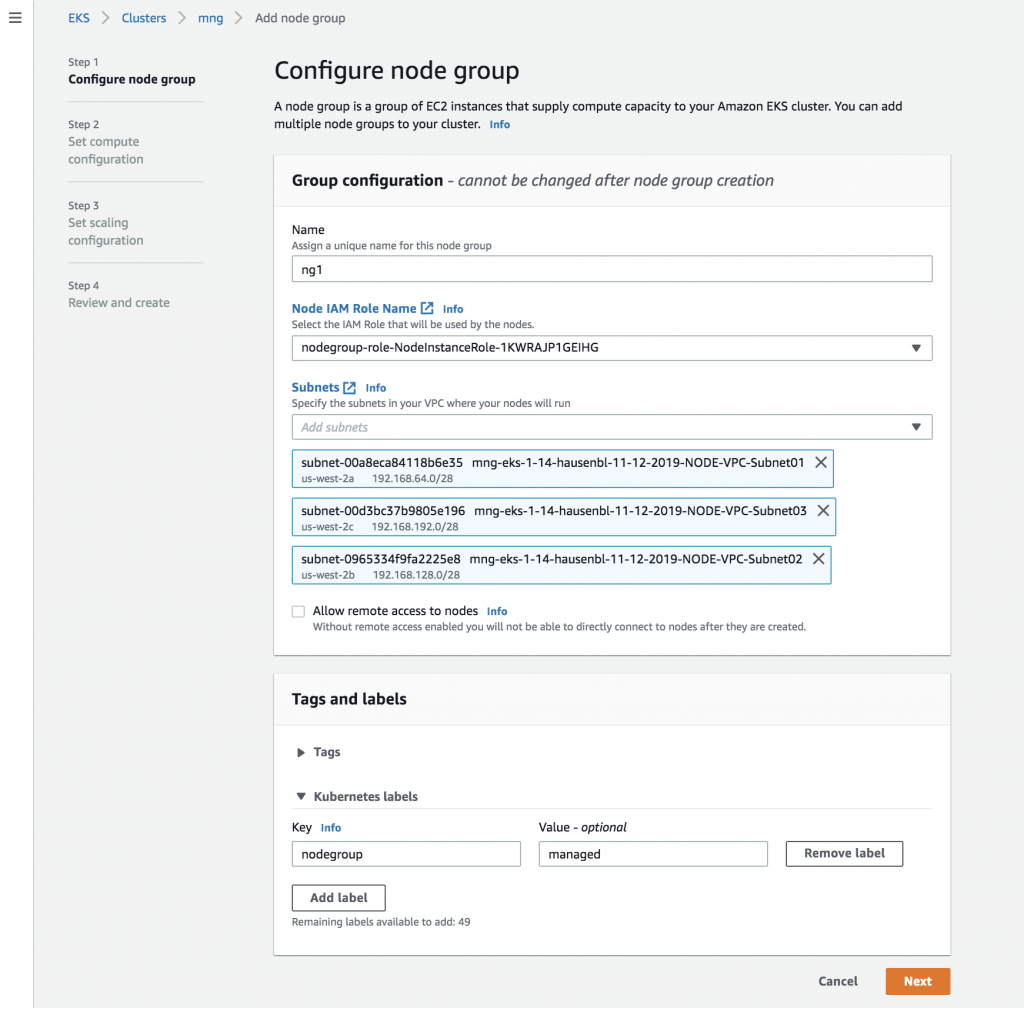Click the Remove label button

point(844,853)
